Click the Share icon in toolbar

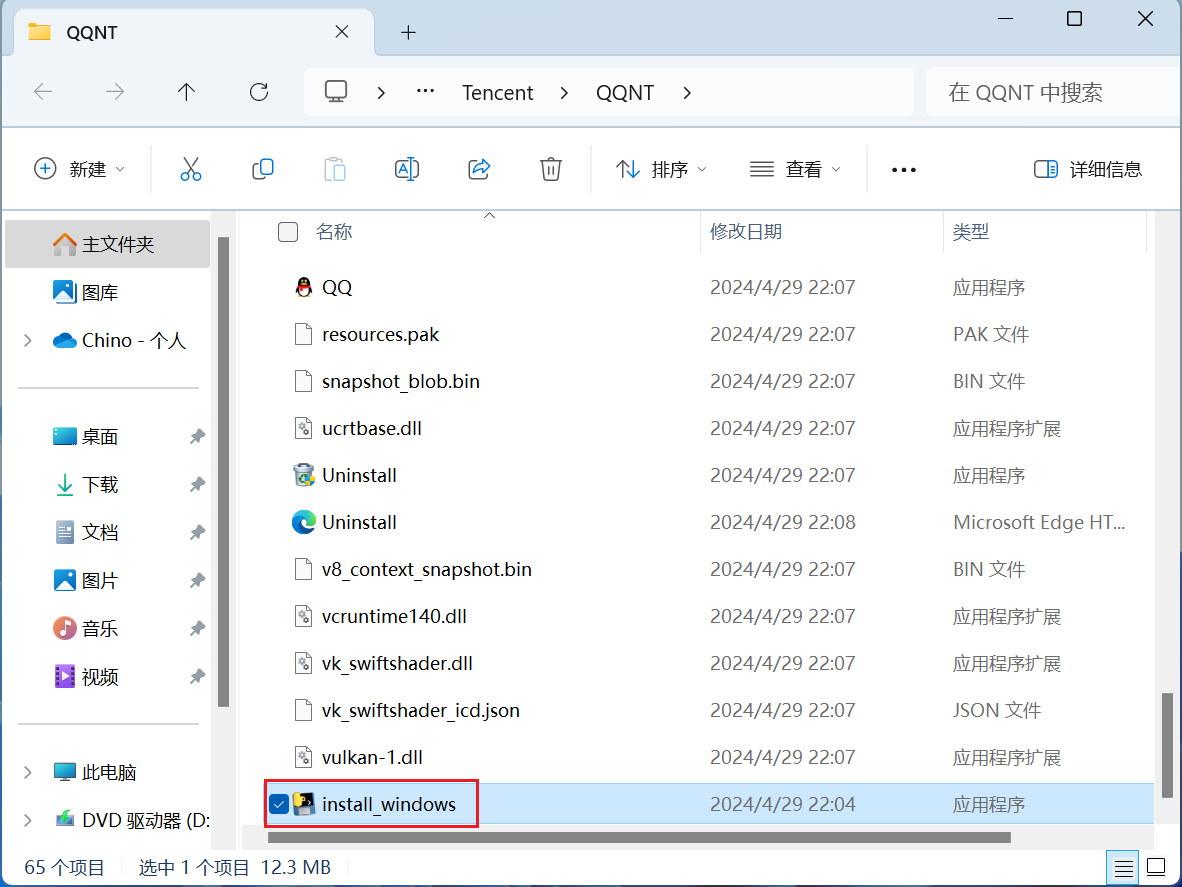tap(479, 169)
